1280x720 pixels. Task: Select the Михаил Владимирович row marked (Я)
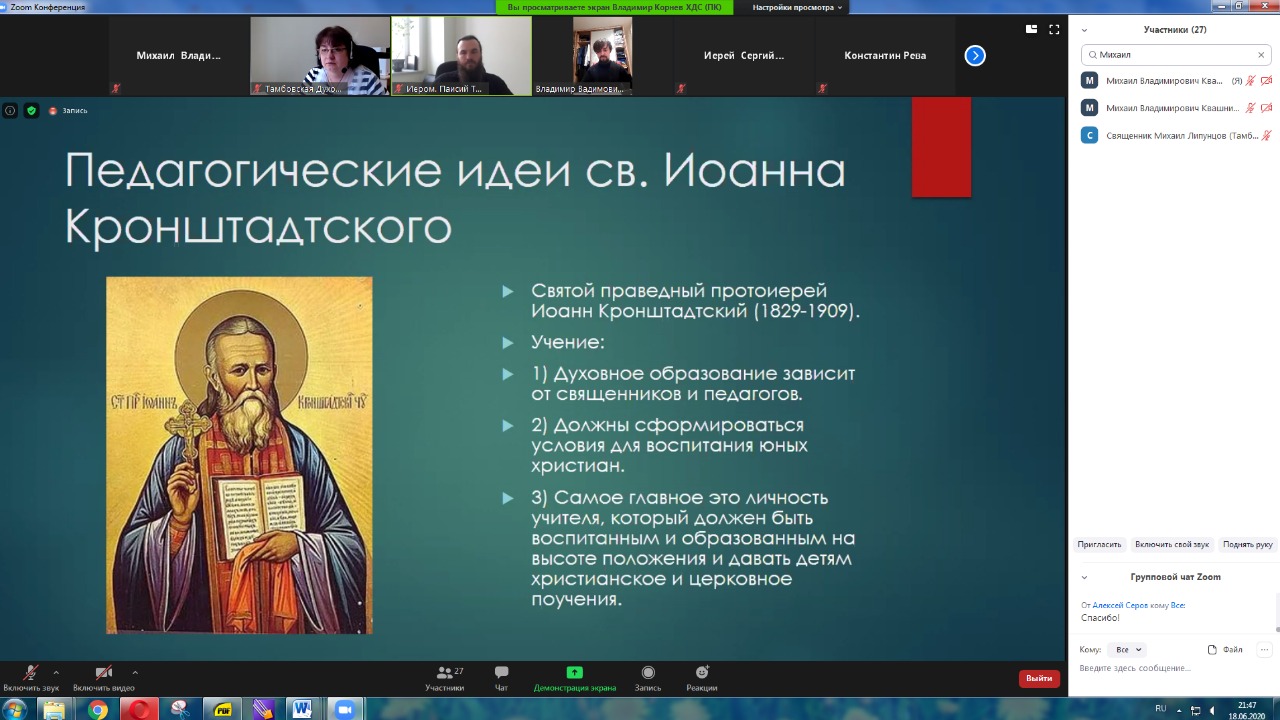1176,81
